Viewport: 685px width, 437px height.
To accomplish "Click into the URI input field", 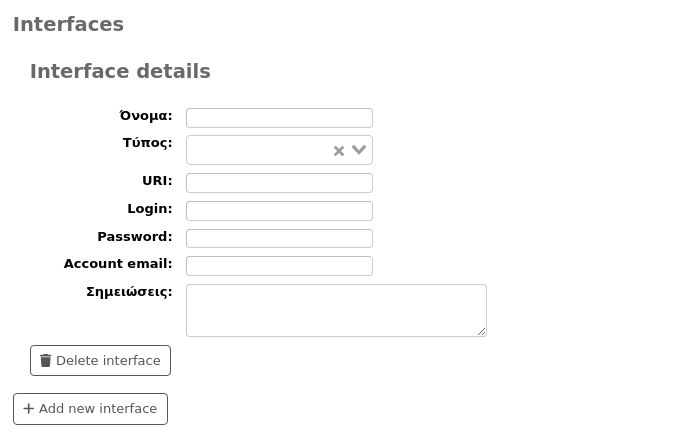I will [x=279, y=183].
